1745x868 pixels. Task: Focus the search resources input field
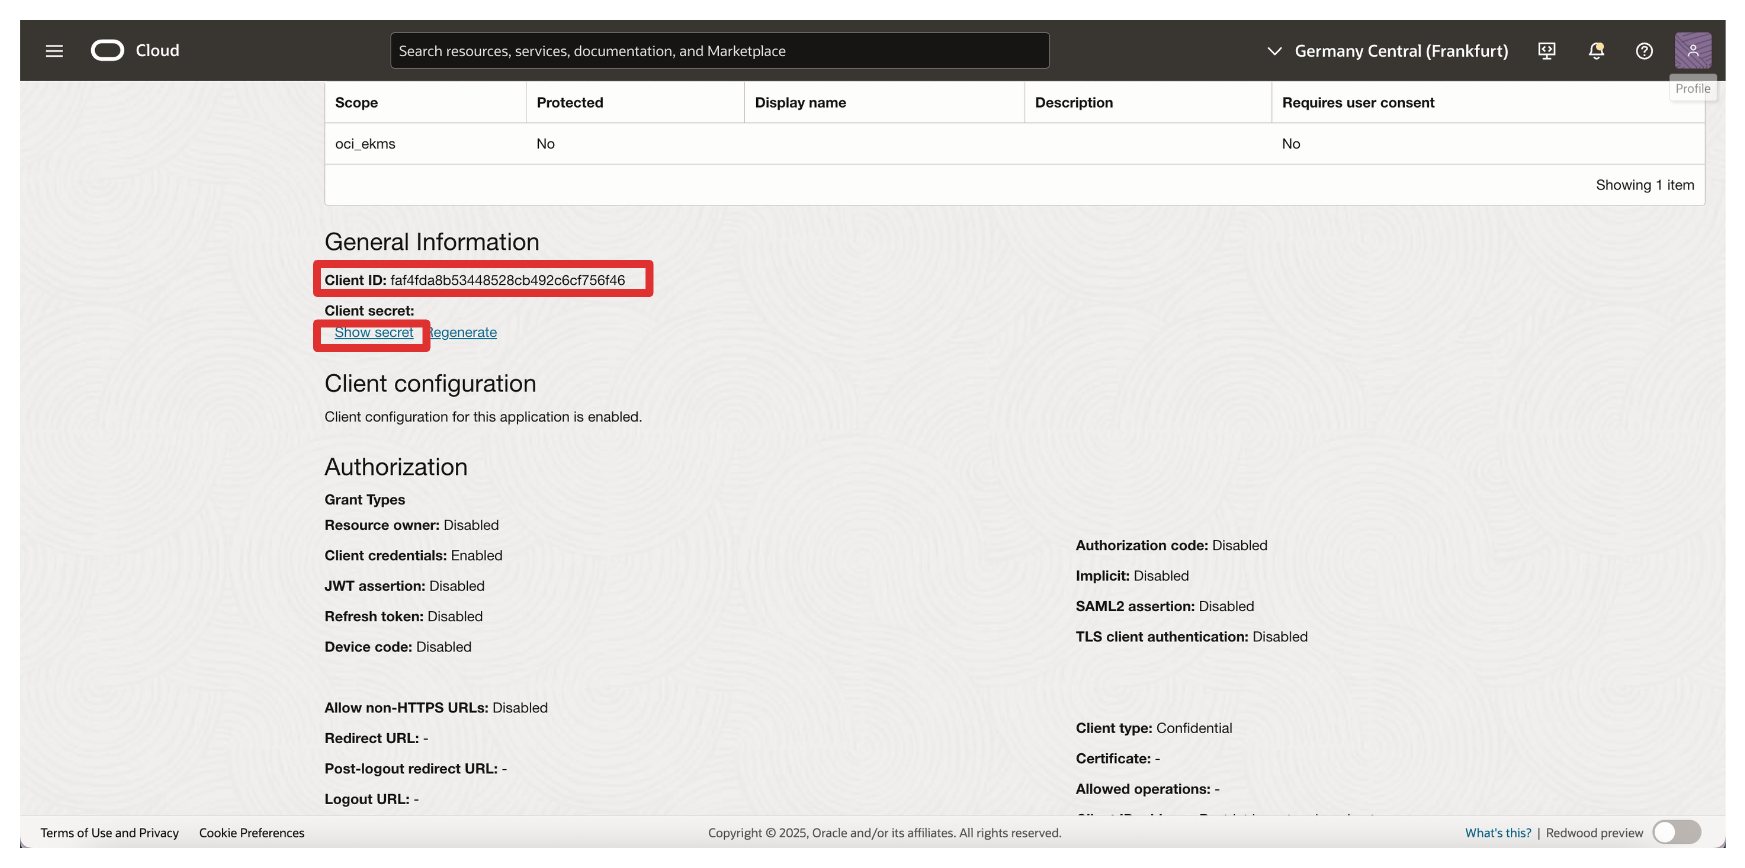(x=719, y=51)
